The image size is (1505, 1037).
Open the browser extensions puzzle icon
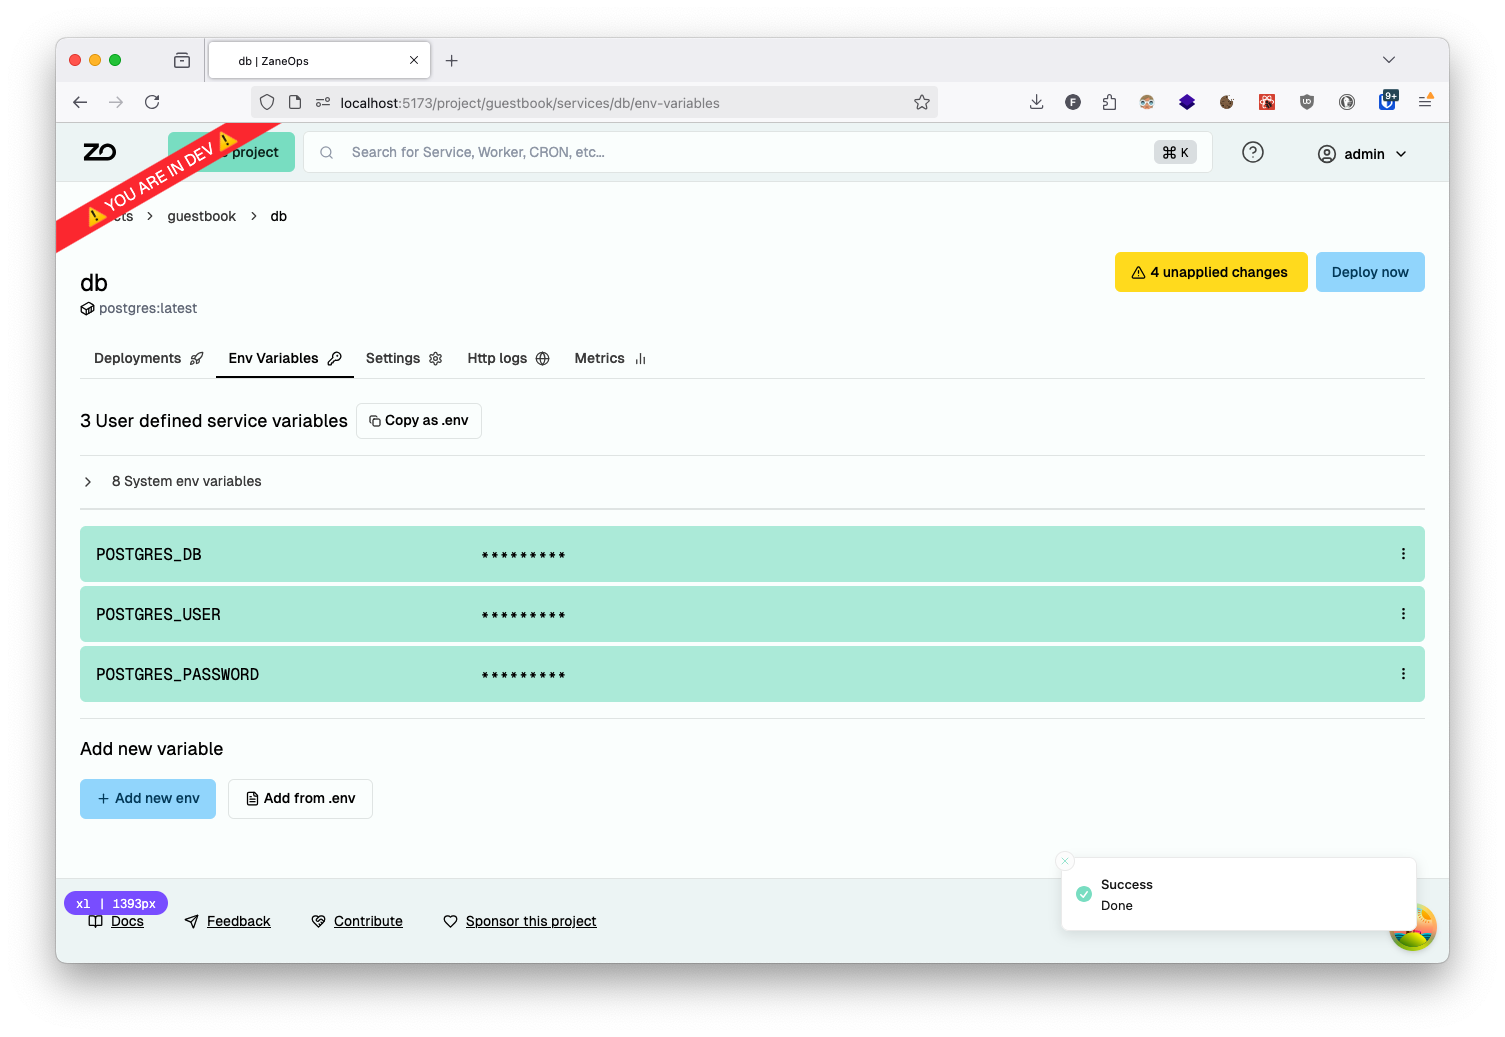click(x=1109, y=102)
